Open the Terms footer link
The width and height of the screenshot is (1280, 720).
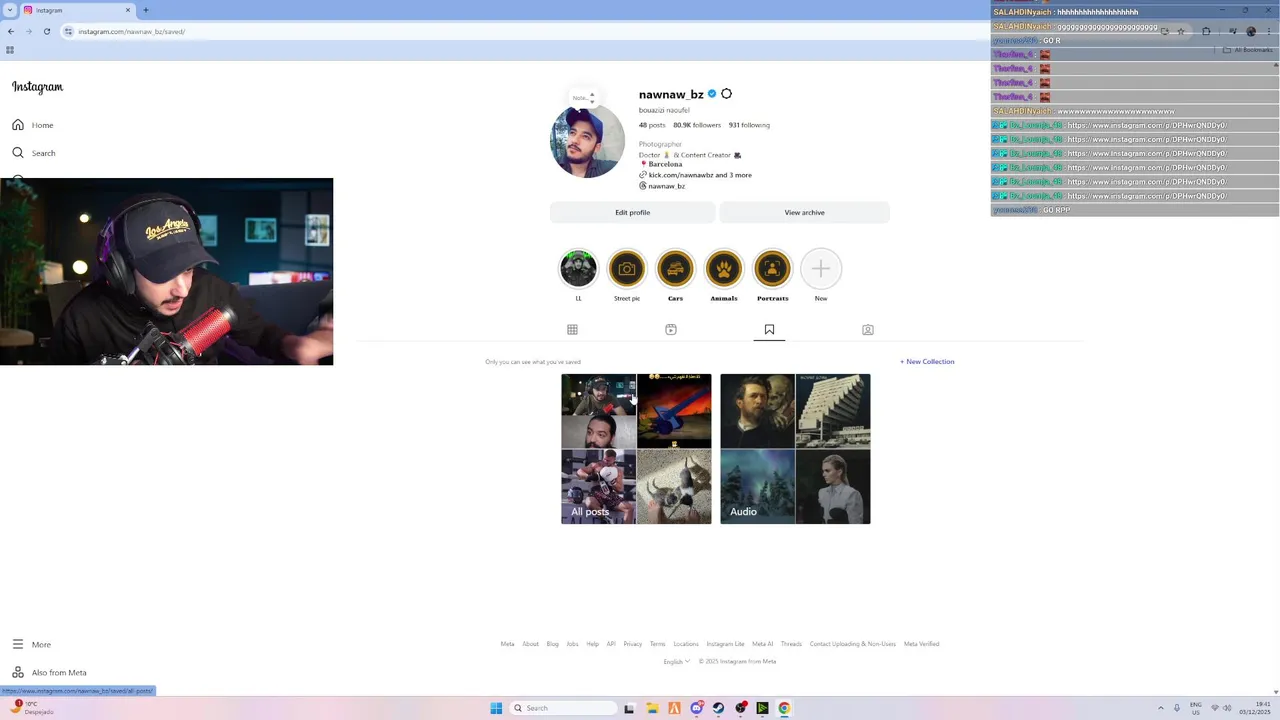[x=657, y=644]
